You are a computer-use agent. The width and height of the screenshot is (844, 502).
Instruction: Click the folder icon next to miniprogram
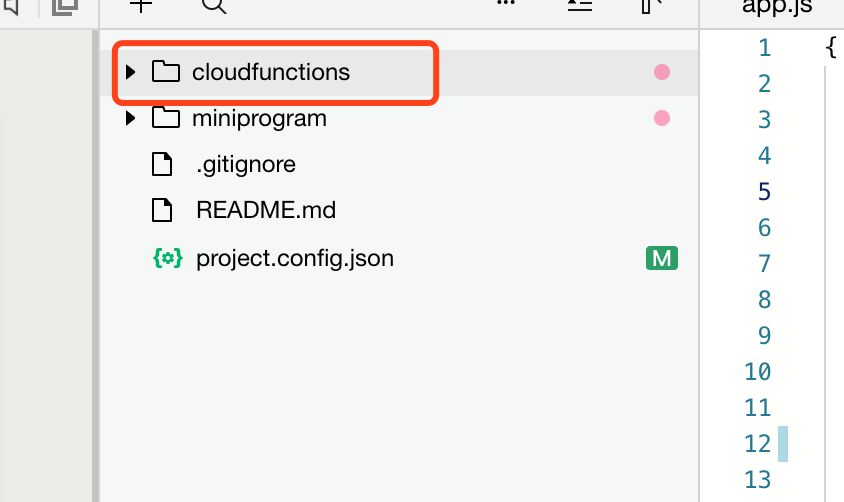coord(166,117)
